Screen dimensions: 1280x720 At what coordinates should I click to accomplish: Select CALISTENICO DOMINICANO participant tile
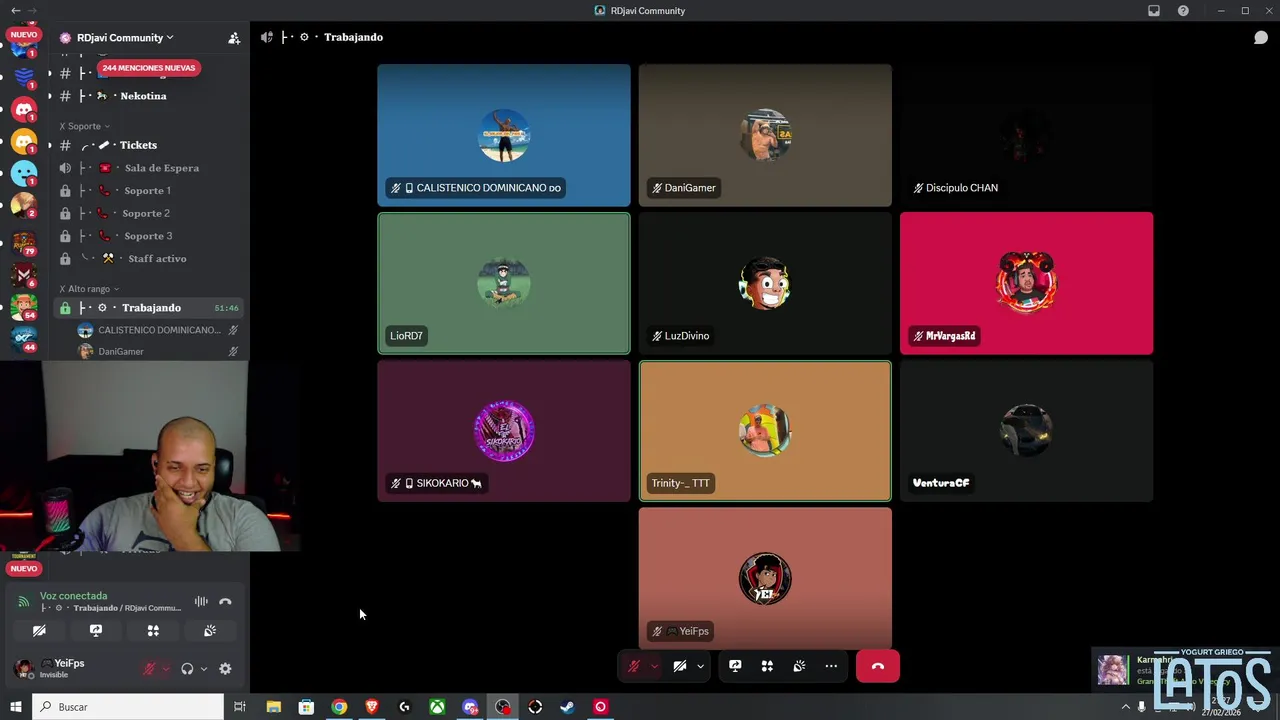tap(504, 135)
